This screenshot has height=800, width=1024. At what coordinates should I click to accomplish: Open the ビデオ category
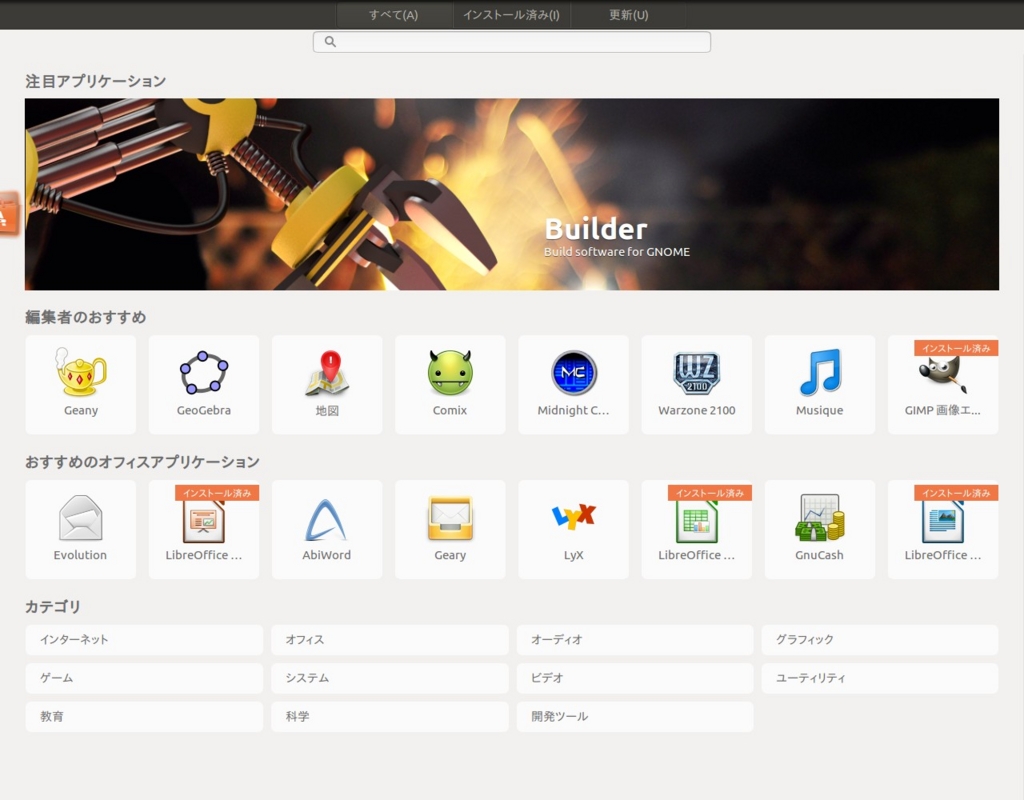coord(635,679)
